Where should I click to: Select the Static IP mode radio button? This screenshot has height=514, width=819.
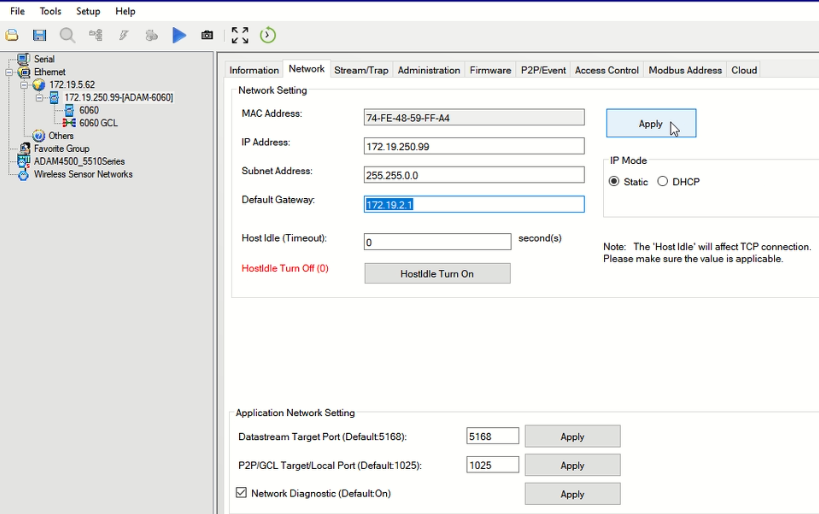pyautogui.click(x=614, y=182)
